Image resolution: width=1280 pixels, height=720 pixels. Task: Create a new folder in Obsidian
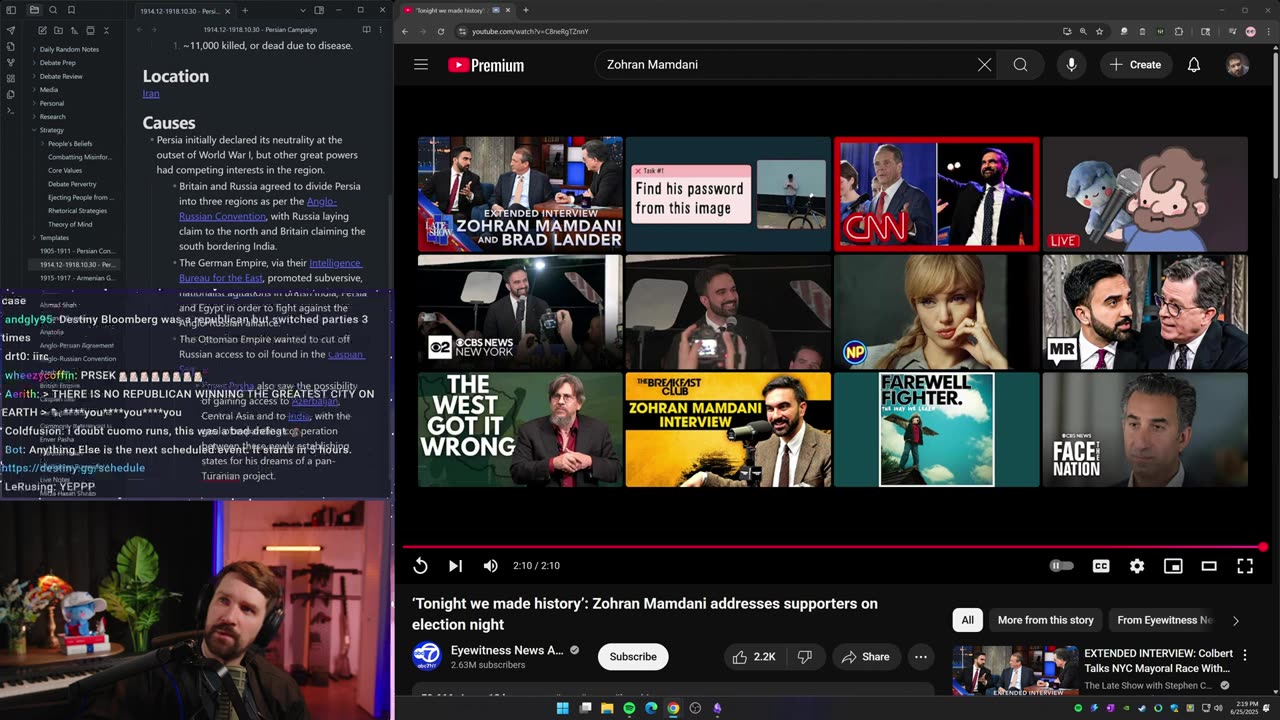point(58,30)
